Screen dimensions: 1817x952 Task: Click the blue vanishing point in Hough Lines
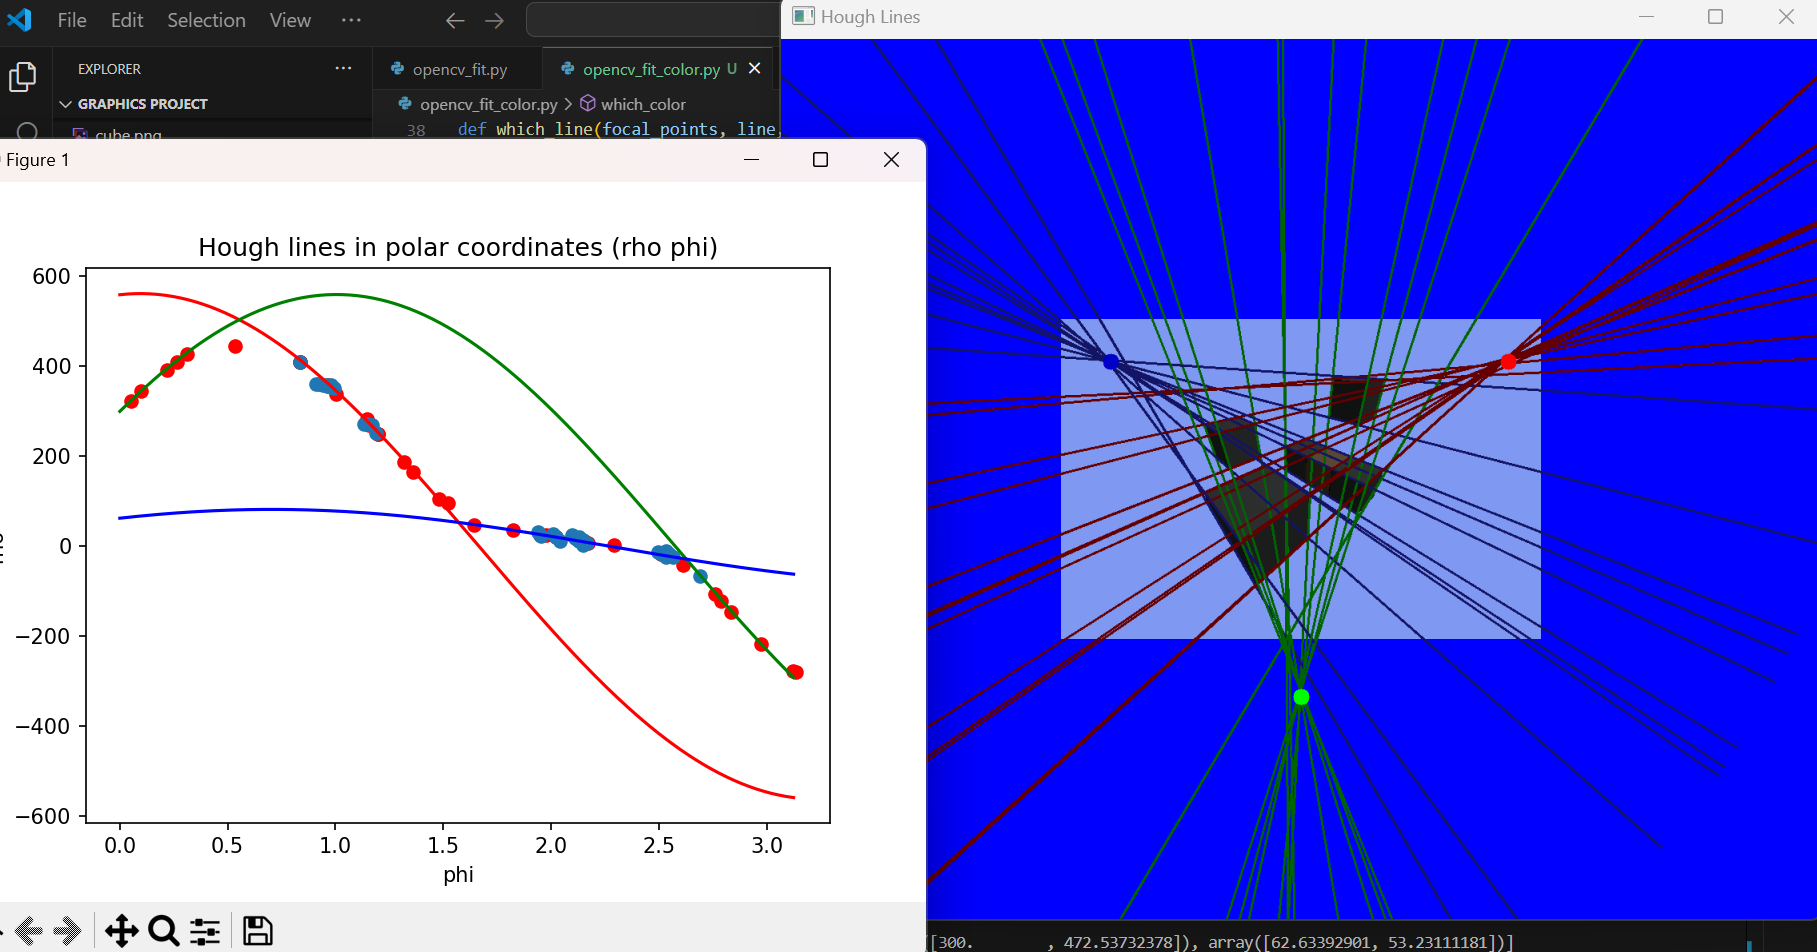(1110, 362)
